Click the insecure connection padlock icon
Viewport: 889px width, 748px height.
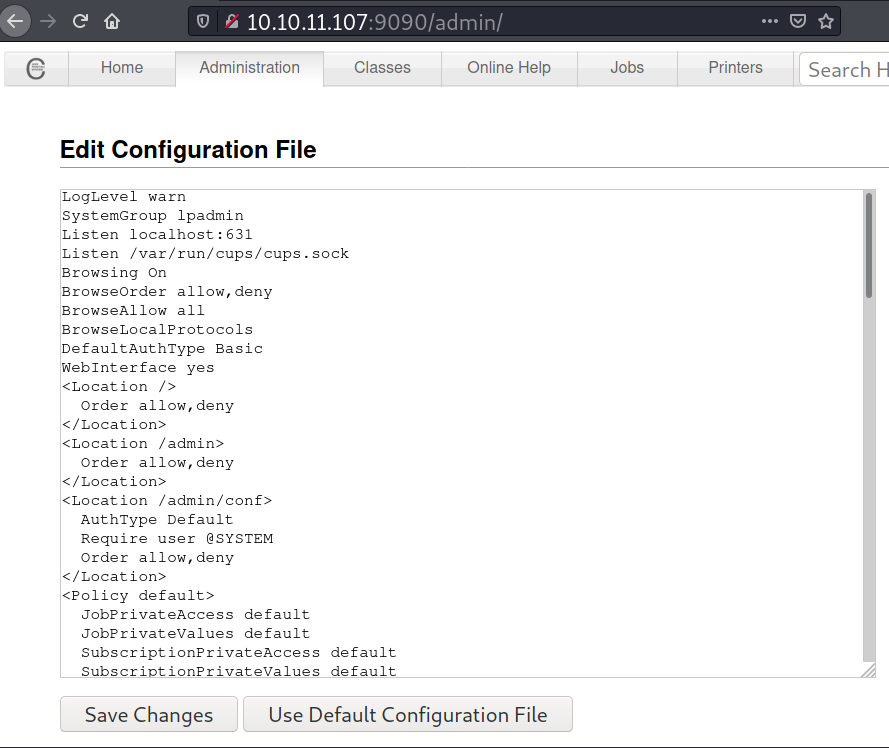[230, 21]
